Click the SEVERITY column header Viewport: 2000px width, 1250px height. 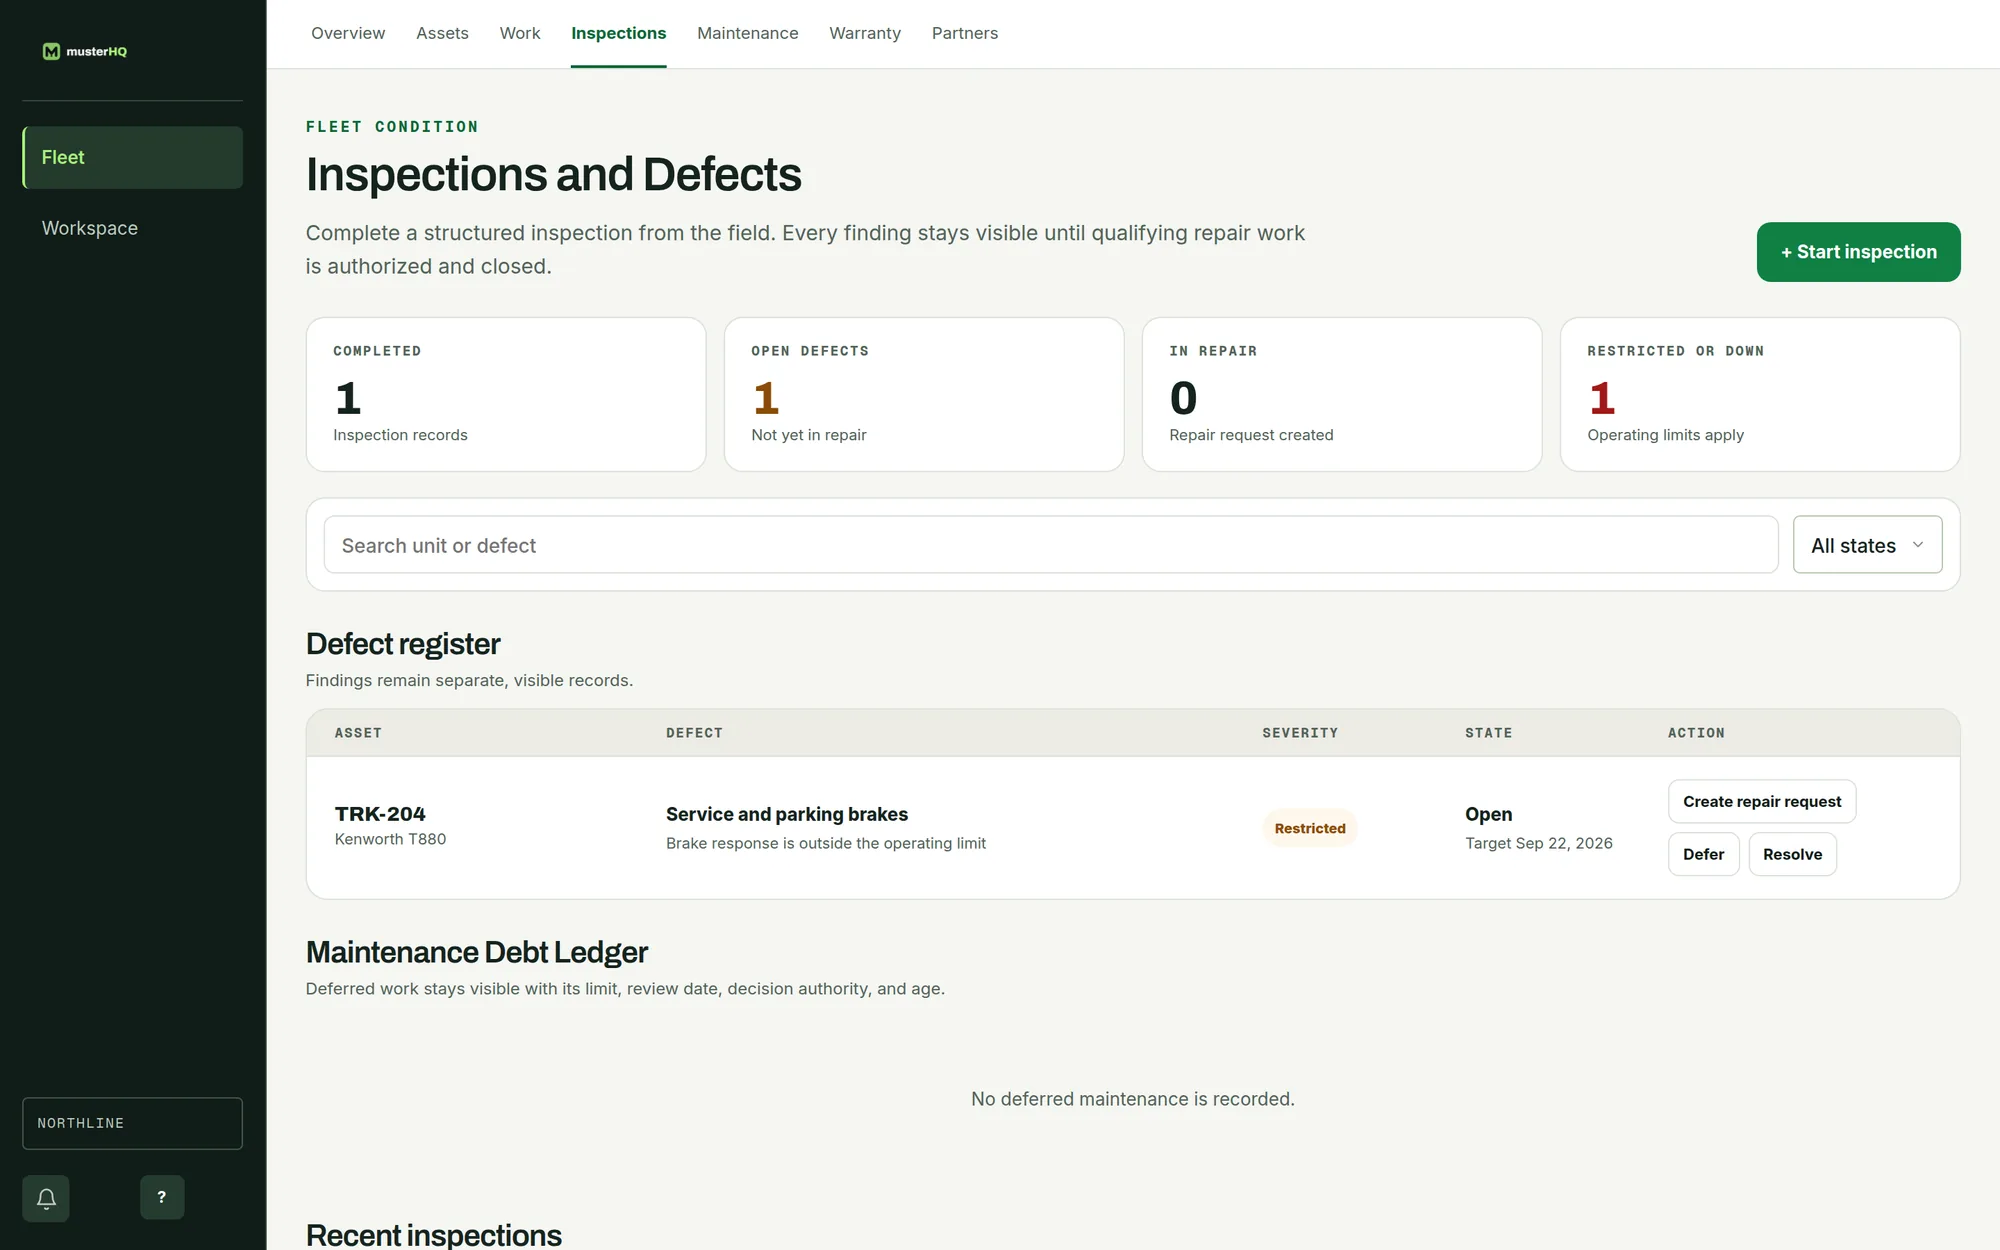(x=1300, y=733)
